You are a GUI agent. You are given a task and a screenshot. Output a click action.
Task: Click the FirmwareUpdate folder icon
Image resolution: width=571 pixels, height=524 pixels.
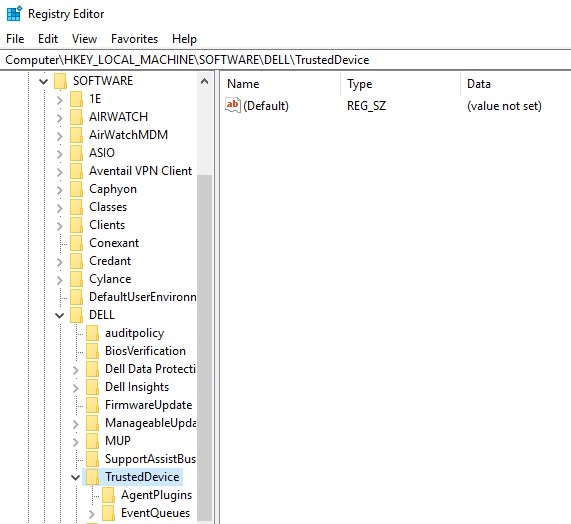(x=92, y=405)
